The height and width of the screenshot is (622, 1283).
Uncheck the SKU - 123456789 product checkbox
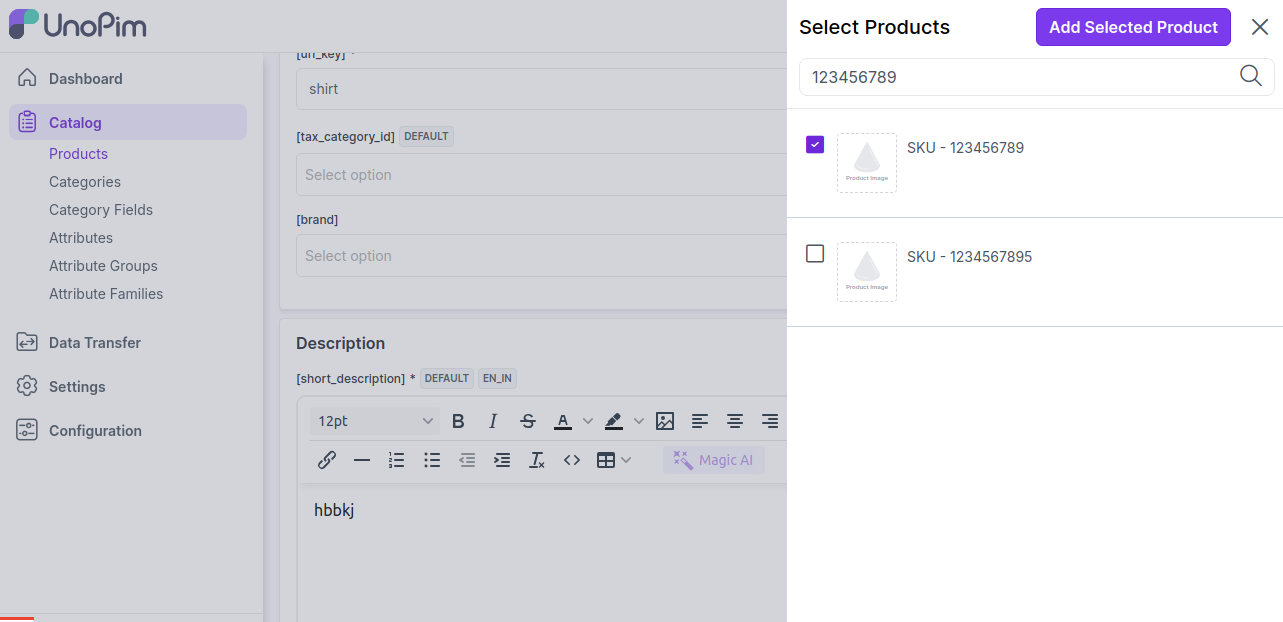pos(815,145)
